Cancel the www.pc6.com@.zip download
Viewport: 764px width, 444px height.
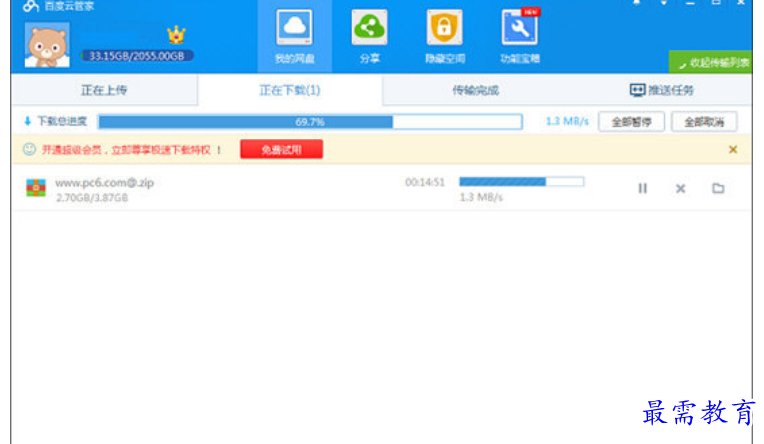[x=681, y=189]
